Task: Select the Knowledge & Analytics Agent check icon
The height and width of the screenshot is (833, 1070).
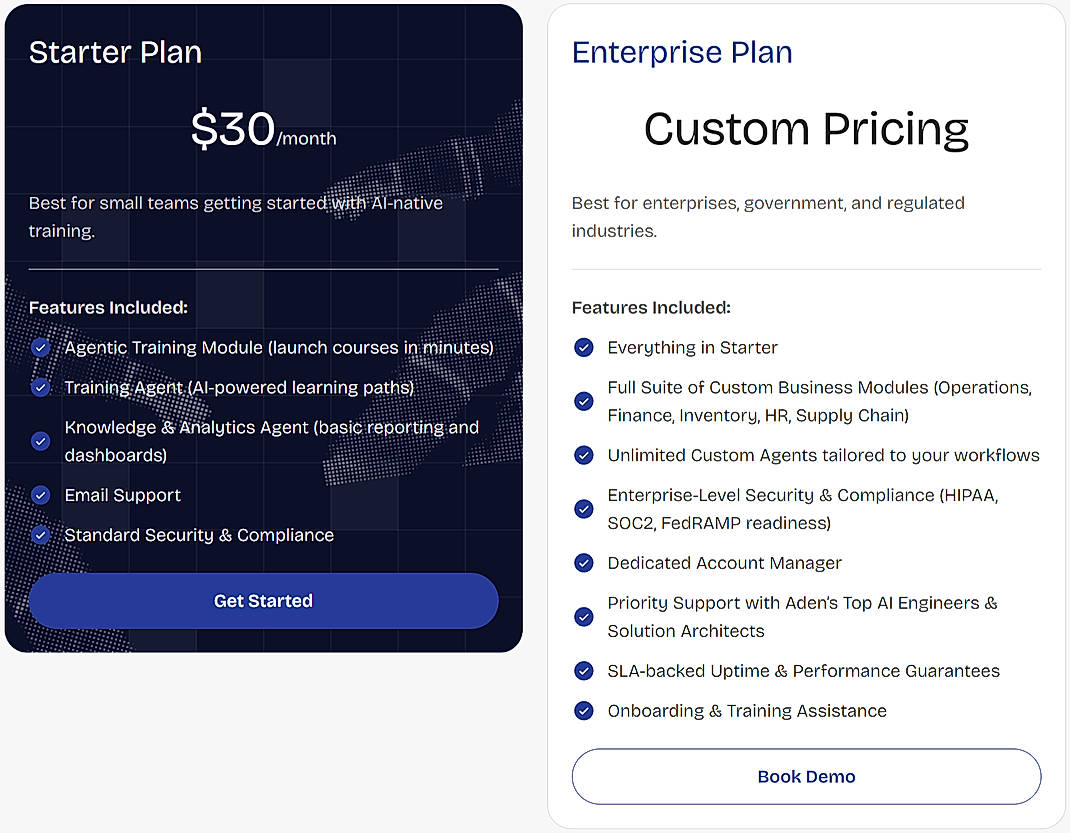Action: tap(41, 441)
